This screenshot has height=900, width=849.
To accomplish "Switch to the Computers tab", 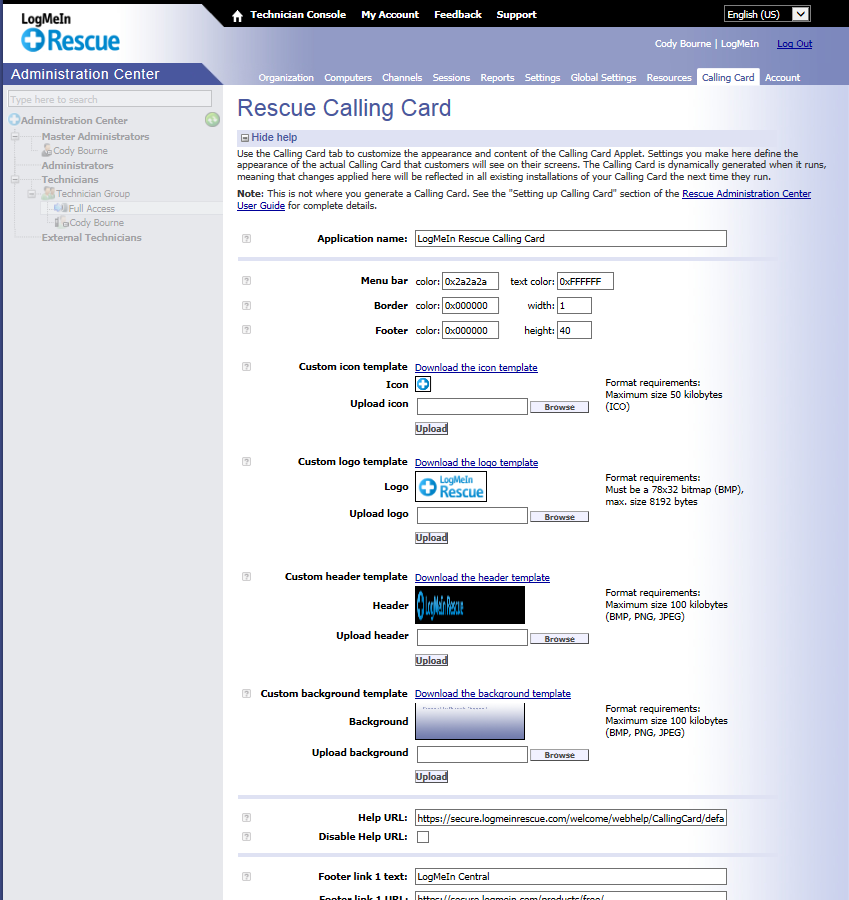I will pos(348,77).
